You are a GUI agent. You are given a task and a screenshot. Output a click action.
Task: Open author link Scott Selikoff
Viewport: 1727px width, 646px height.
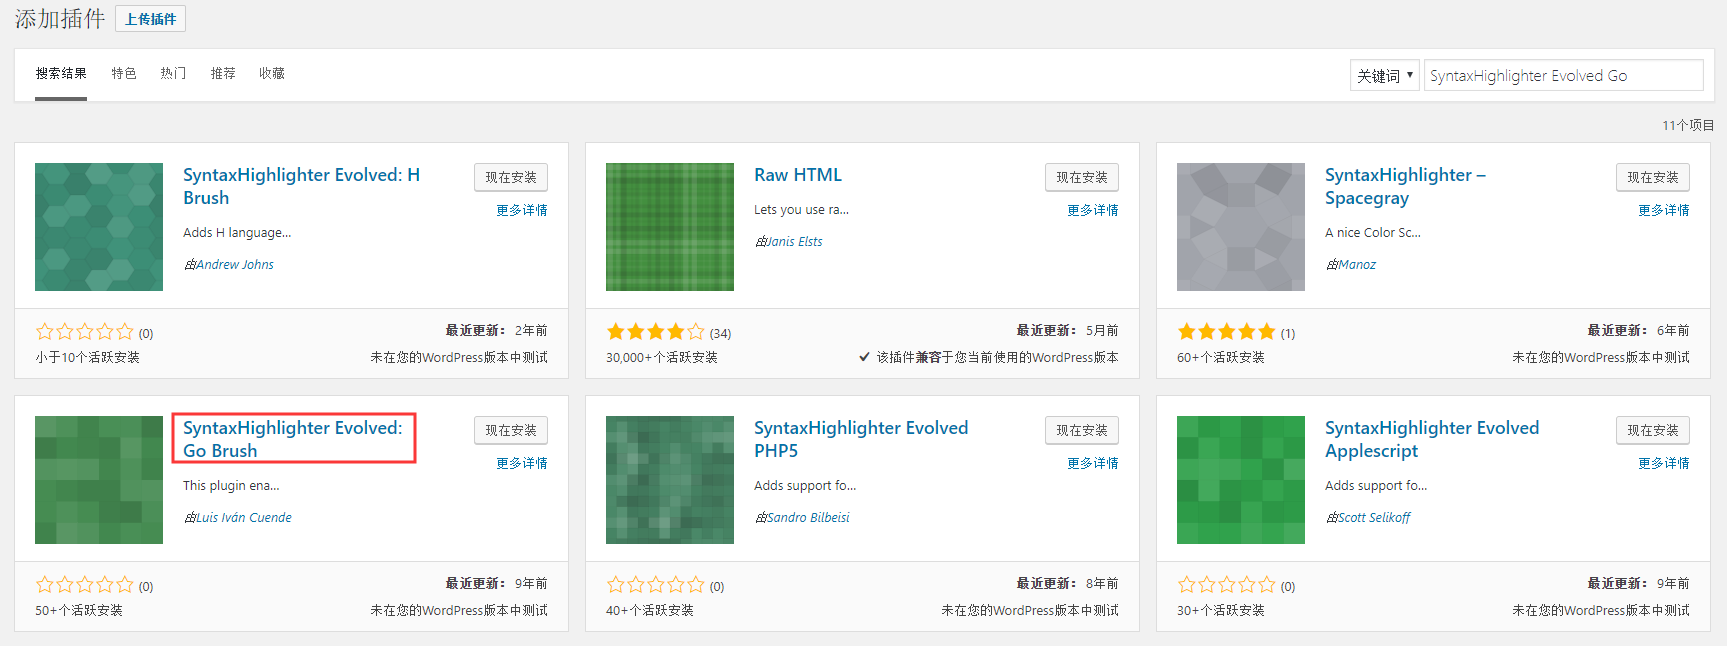(x=1374, y=518)
